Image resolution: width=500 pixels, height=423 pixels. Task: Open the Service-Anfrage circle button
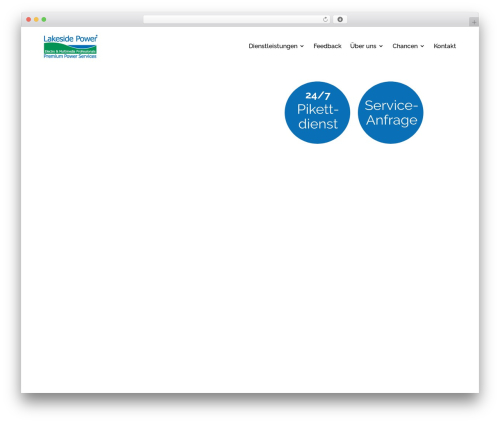coord(391,113)
